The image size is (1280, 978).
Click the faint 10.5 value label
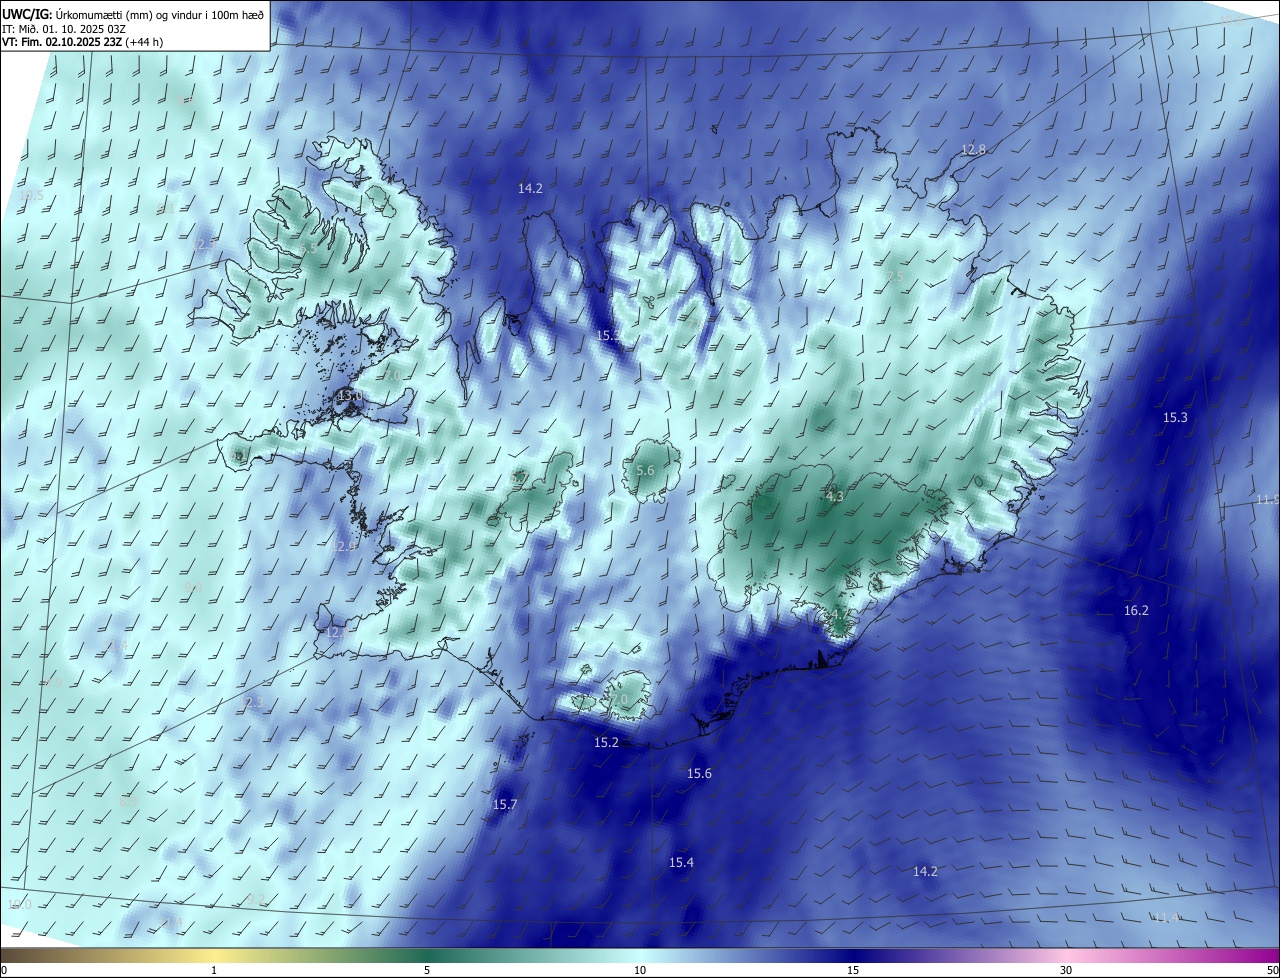pos(31,195)
